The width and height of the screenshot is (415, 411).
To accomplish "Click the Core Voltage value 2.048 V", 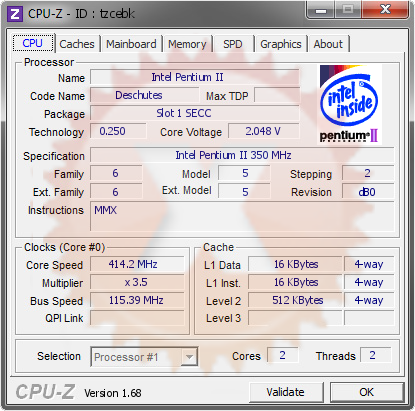I will pos(264,131).
